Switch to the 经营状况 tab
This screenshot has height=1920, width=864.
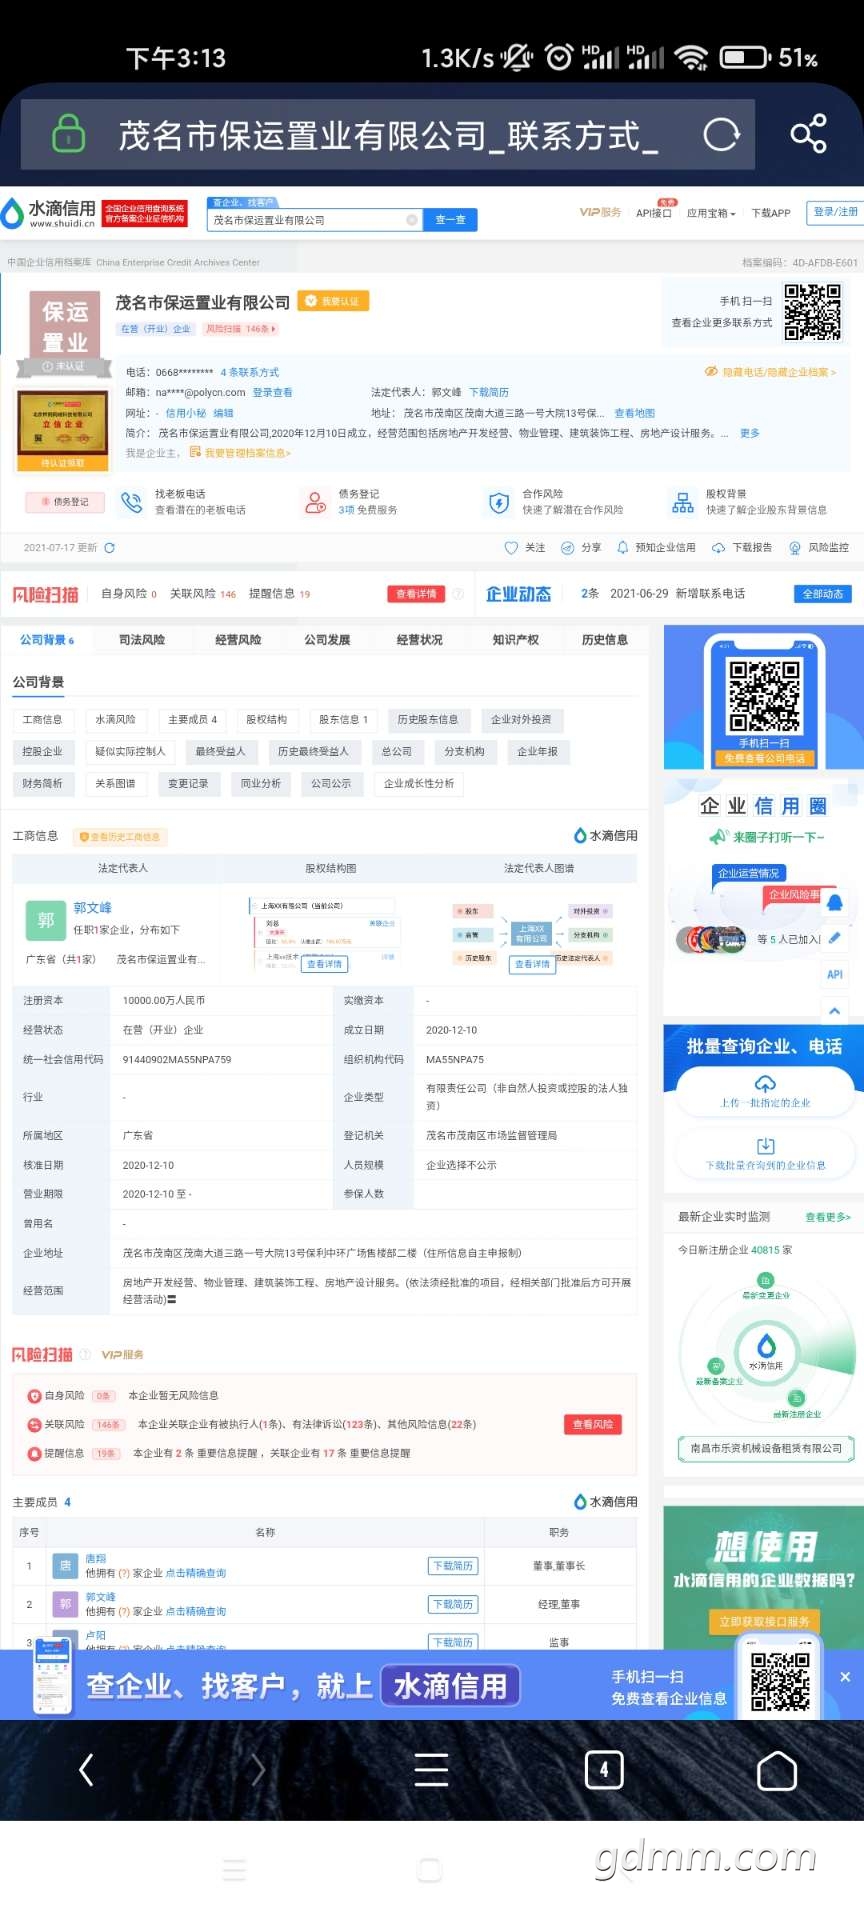[x=419, y=640]
